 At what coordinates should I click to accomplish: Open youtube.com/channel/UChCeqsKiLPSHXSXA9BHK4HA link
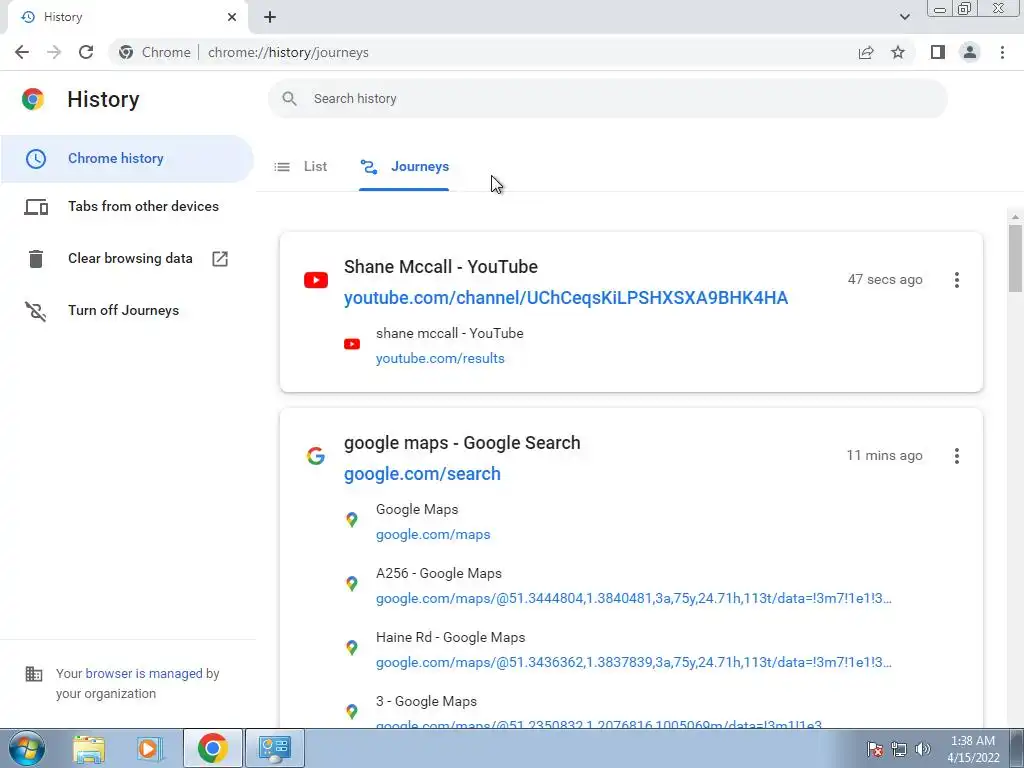(566, 298)
